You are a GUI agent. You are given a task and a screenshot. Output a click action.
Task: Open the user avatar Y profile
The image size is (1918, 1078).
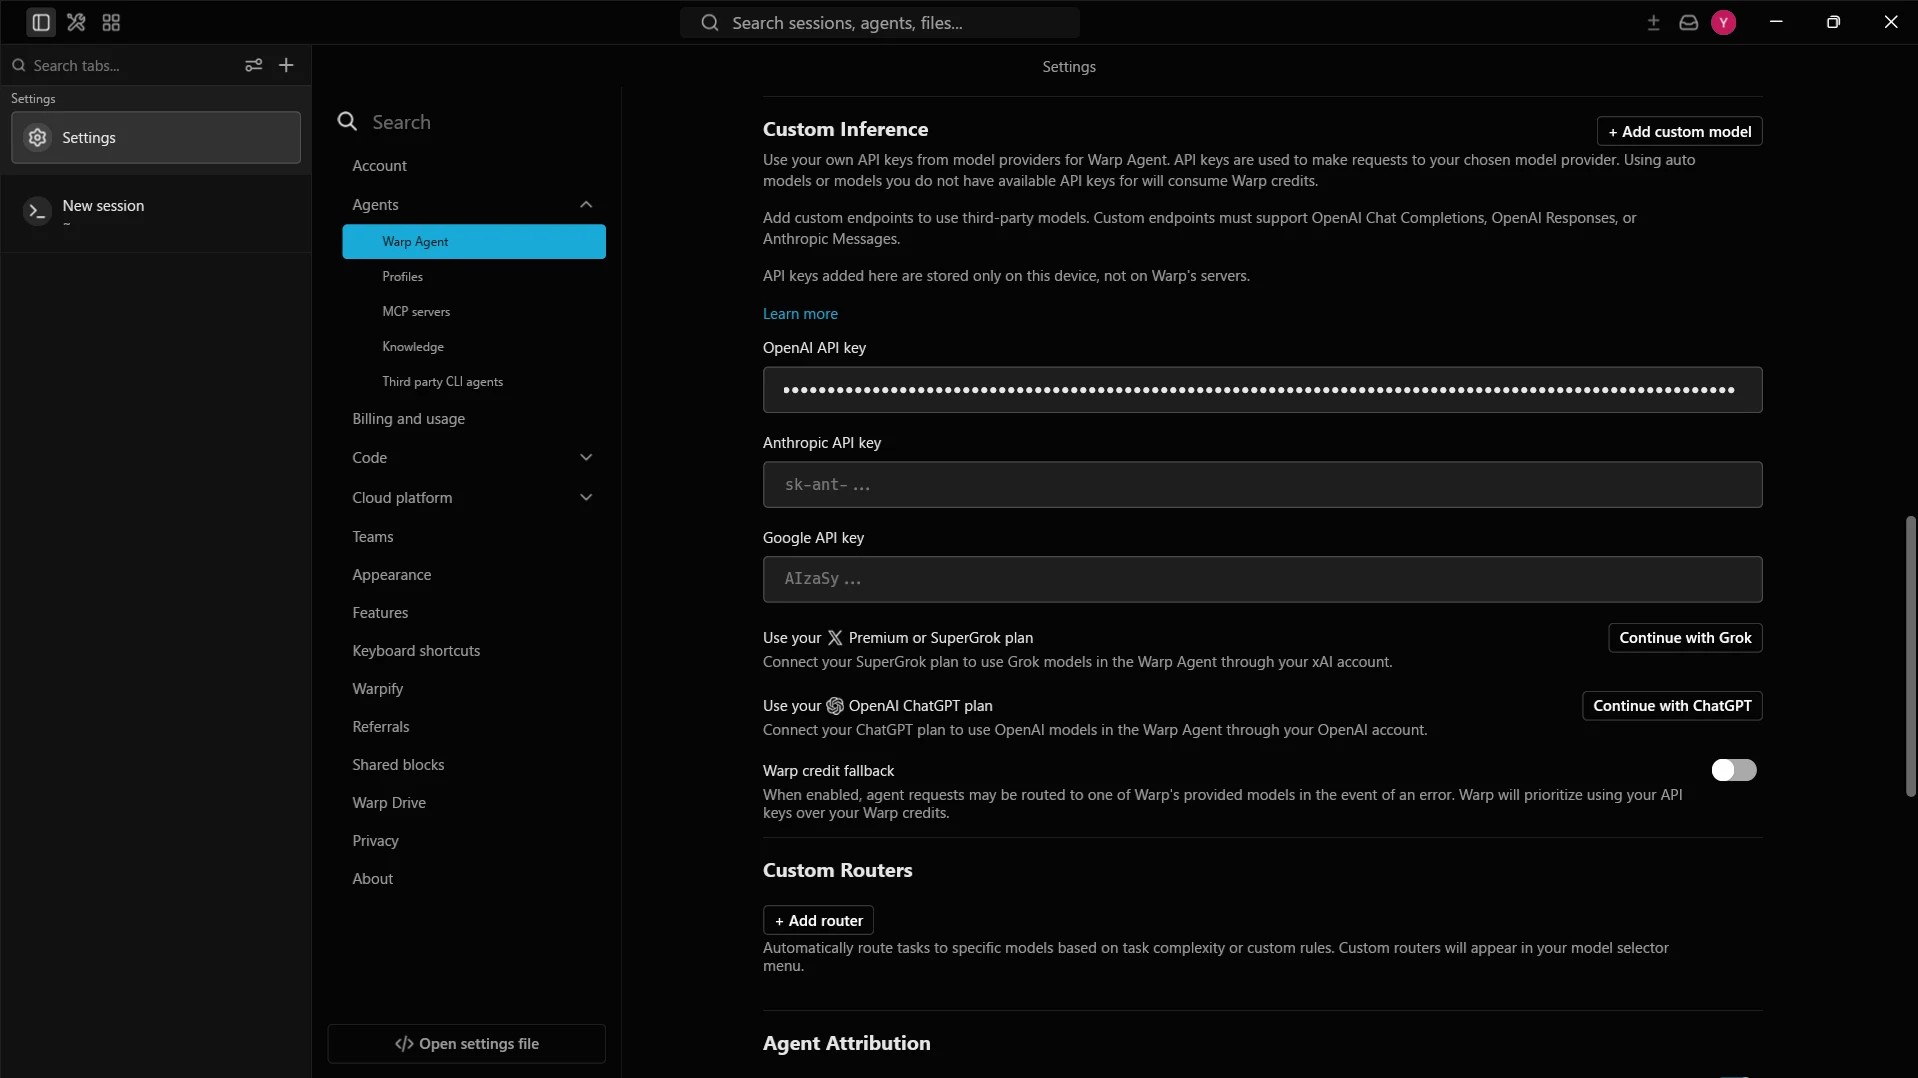[x=1723, y=22]
